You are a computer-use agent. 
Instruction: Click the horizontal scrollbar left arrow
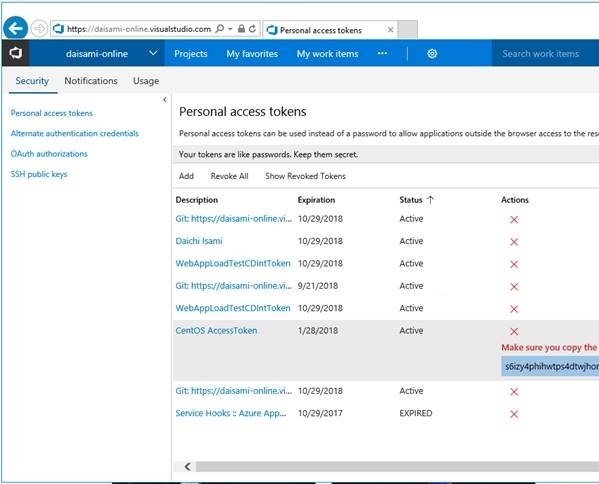(188, 466)
